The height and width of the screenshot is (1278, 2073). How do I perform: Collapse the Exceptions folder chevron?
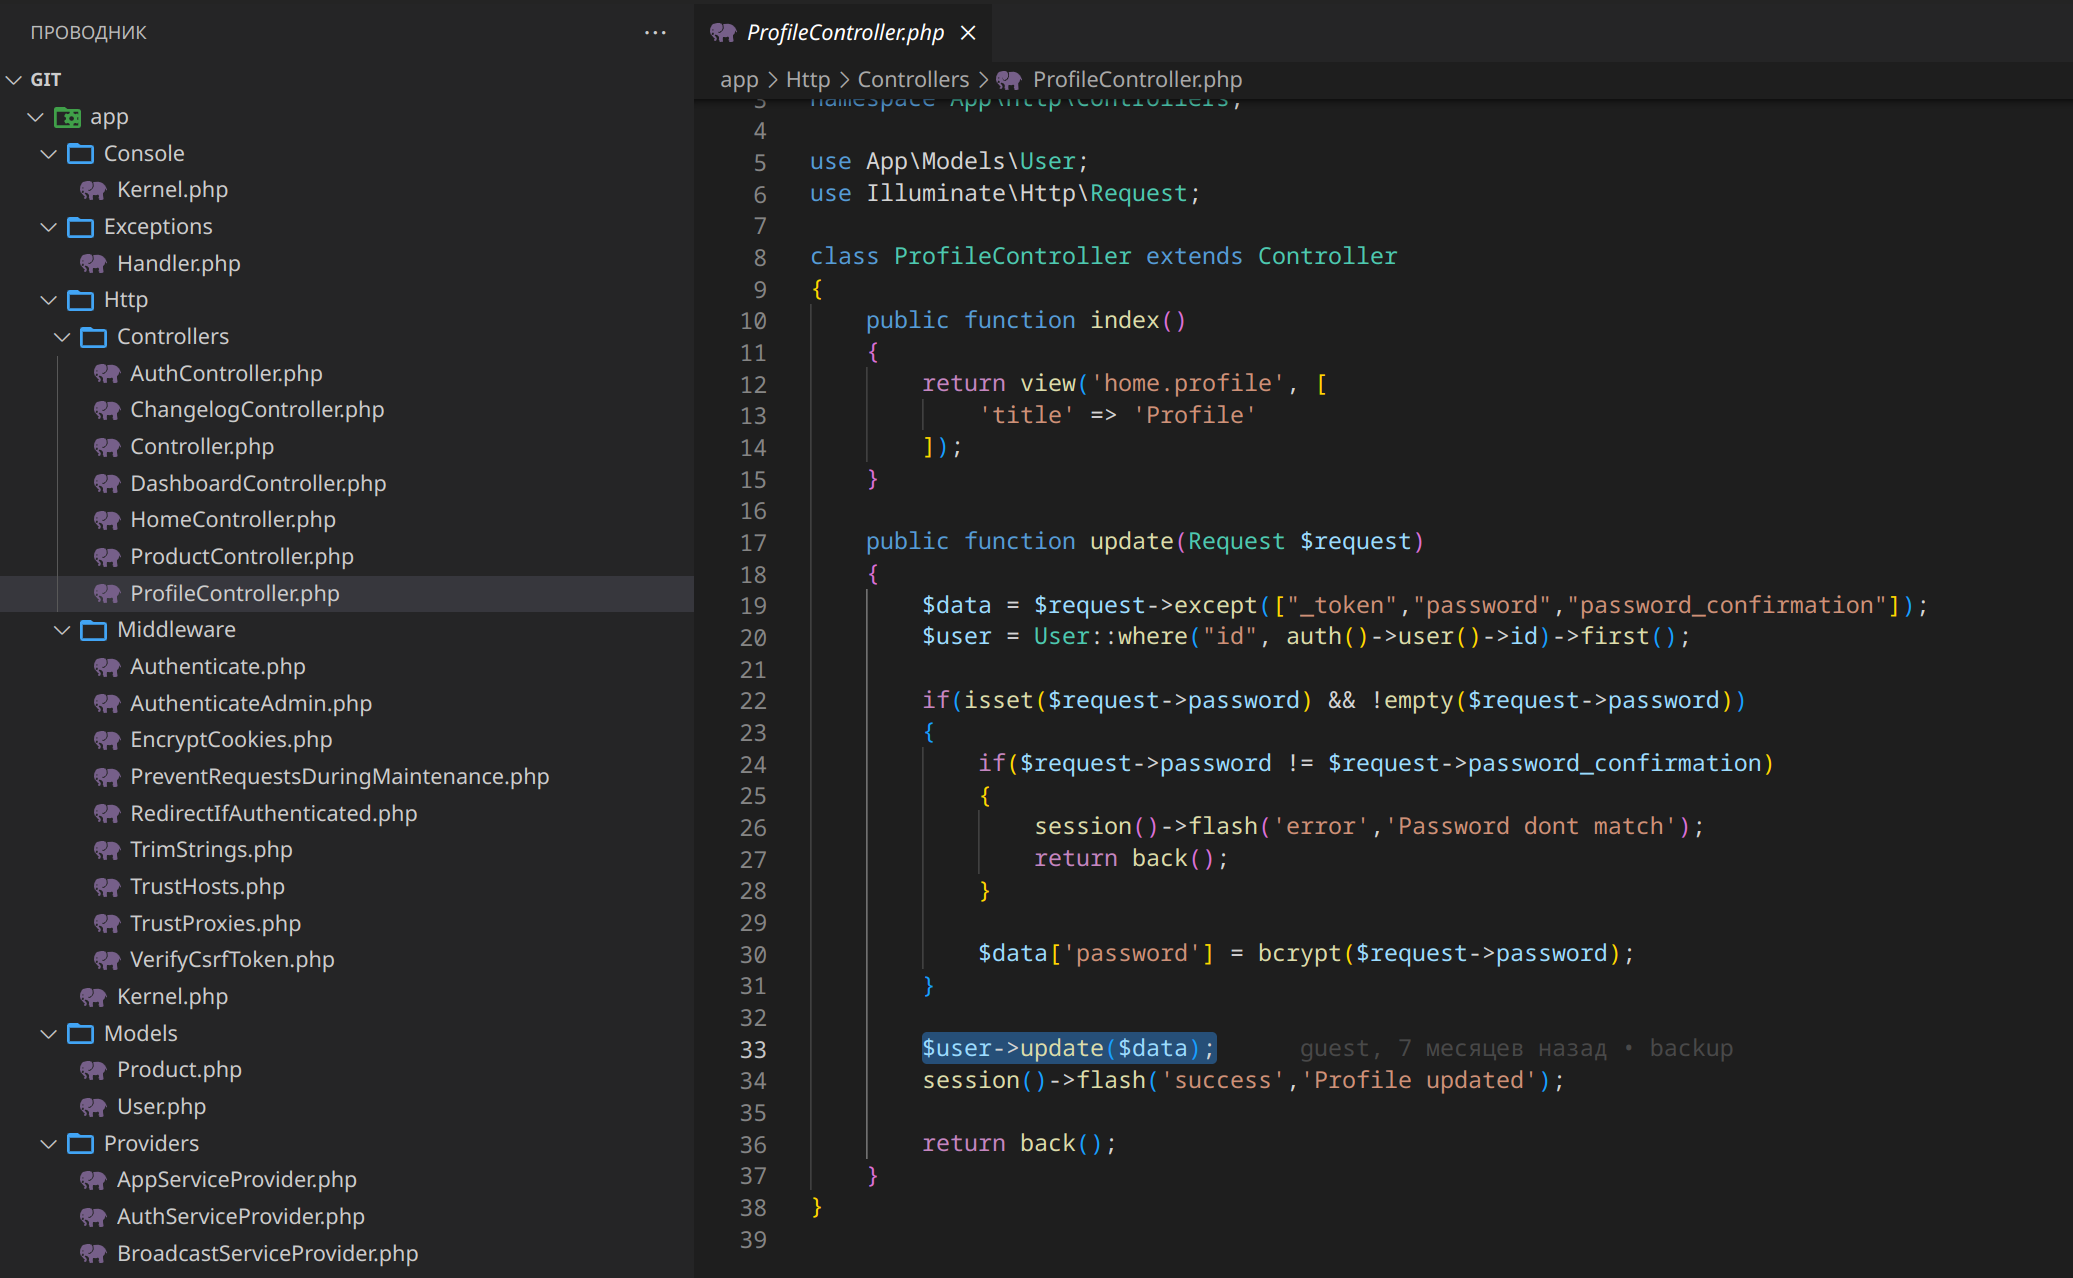(x=49, y=227)
